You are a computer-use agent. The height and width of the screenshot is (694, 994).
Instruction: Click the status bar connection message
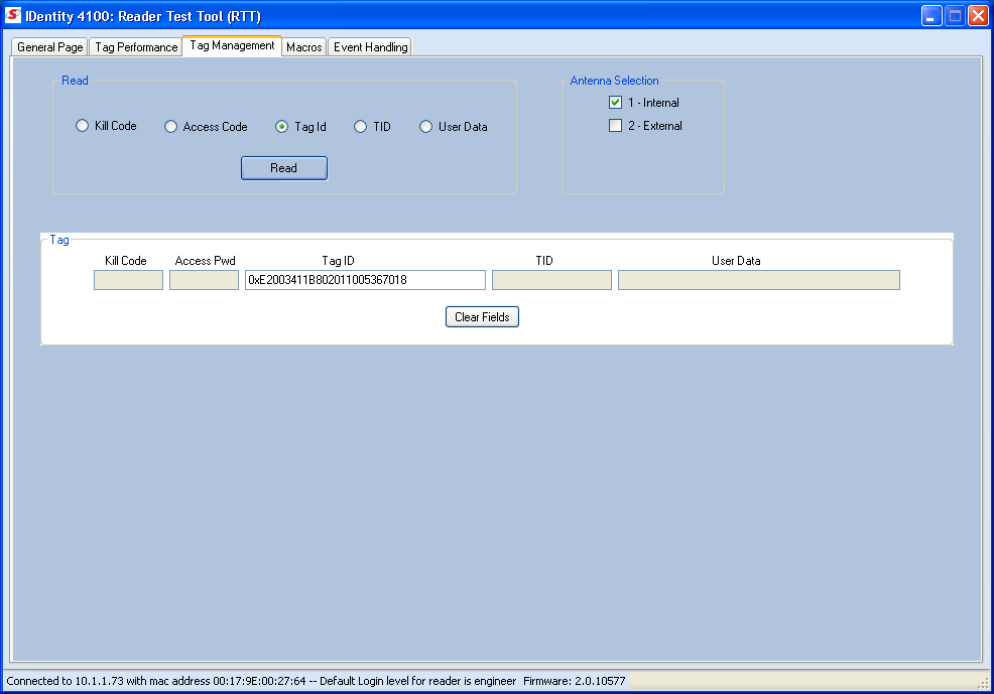[261, 681]
